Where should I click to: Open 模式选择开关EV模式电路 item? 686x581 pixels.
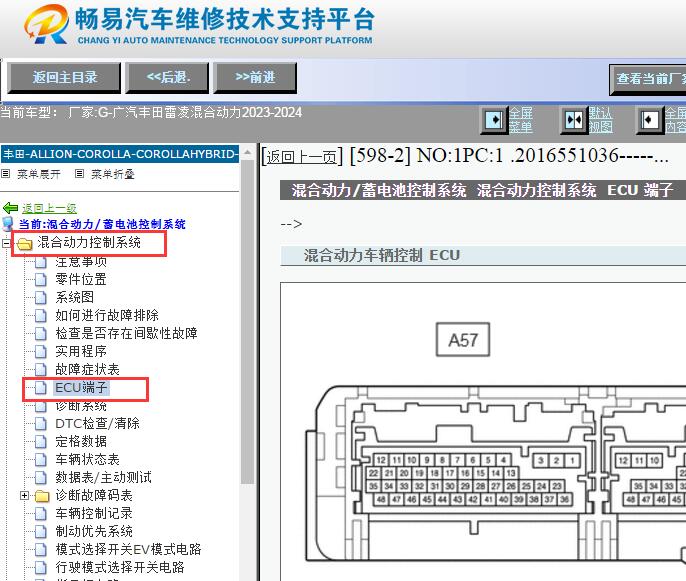(x=128, y=550)
